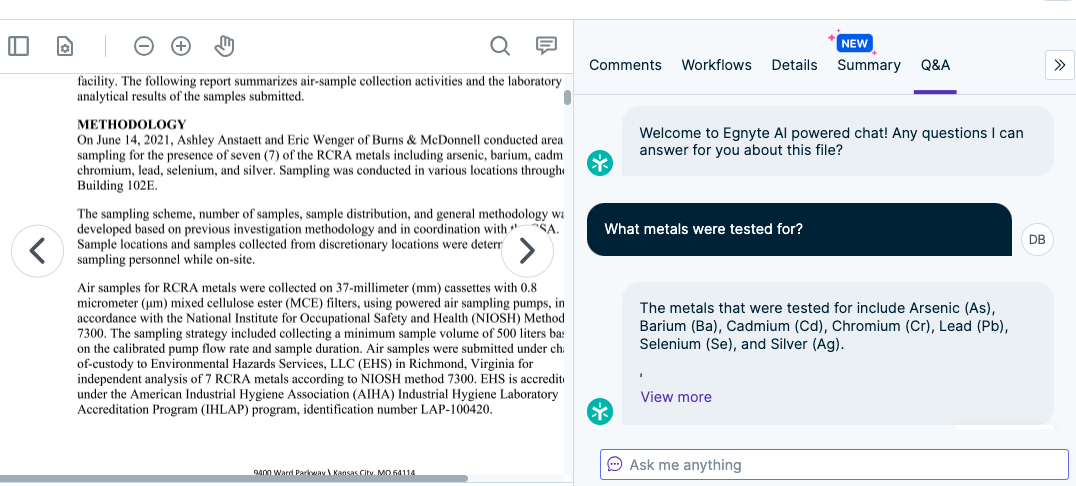Focus the Ask me anything field
1076x486 pixels.
(834, 464)
